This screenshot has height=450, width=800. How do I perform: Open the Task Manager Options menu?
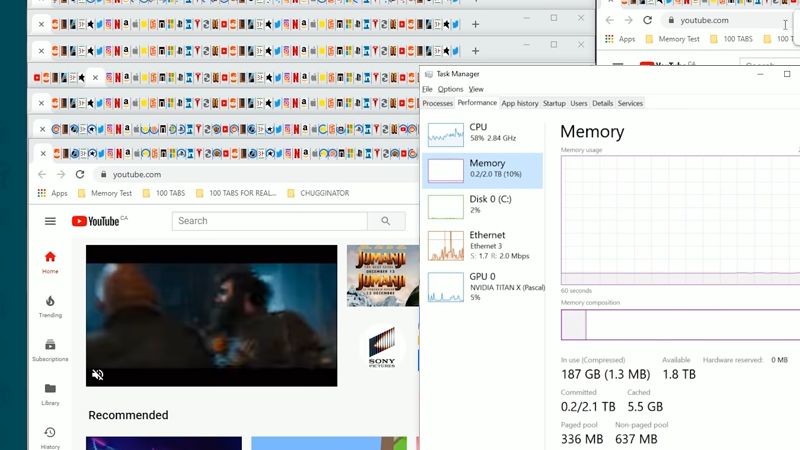coord(450,89)
